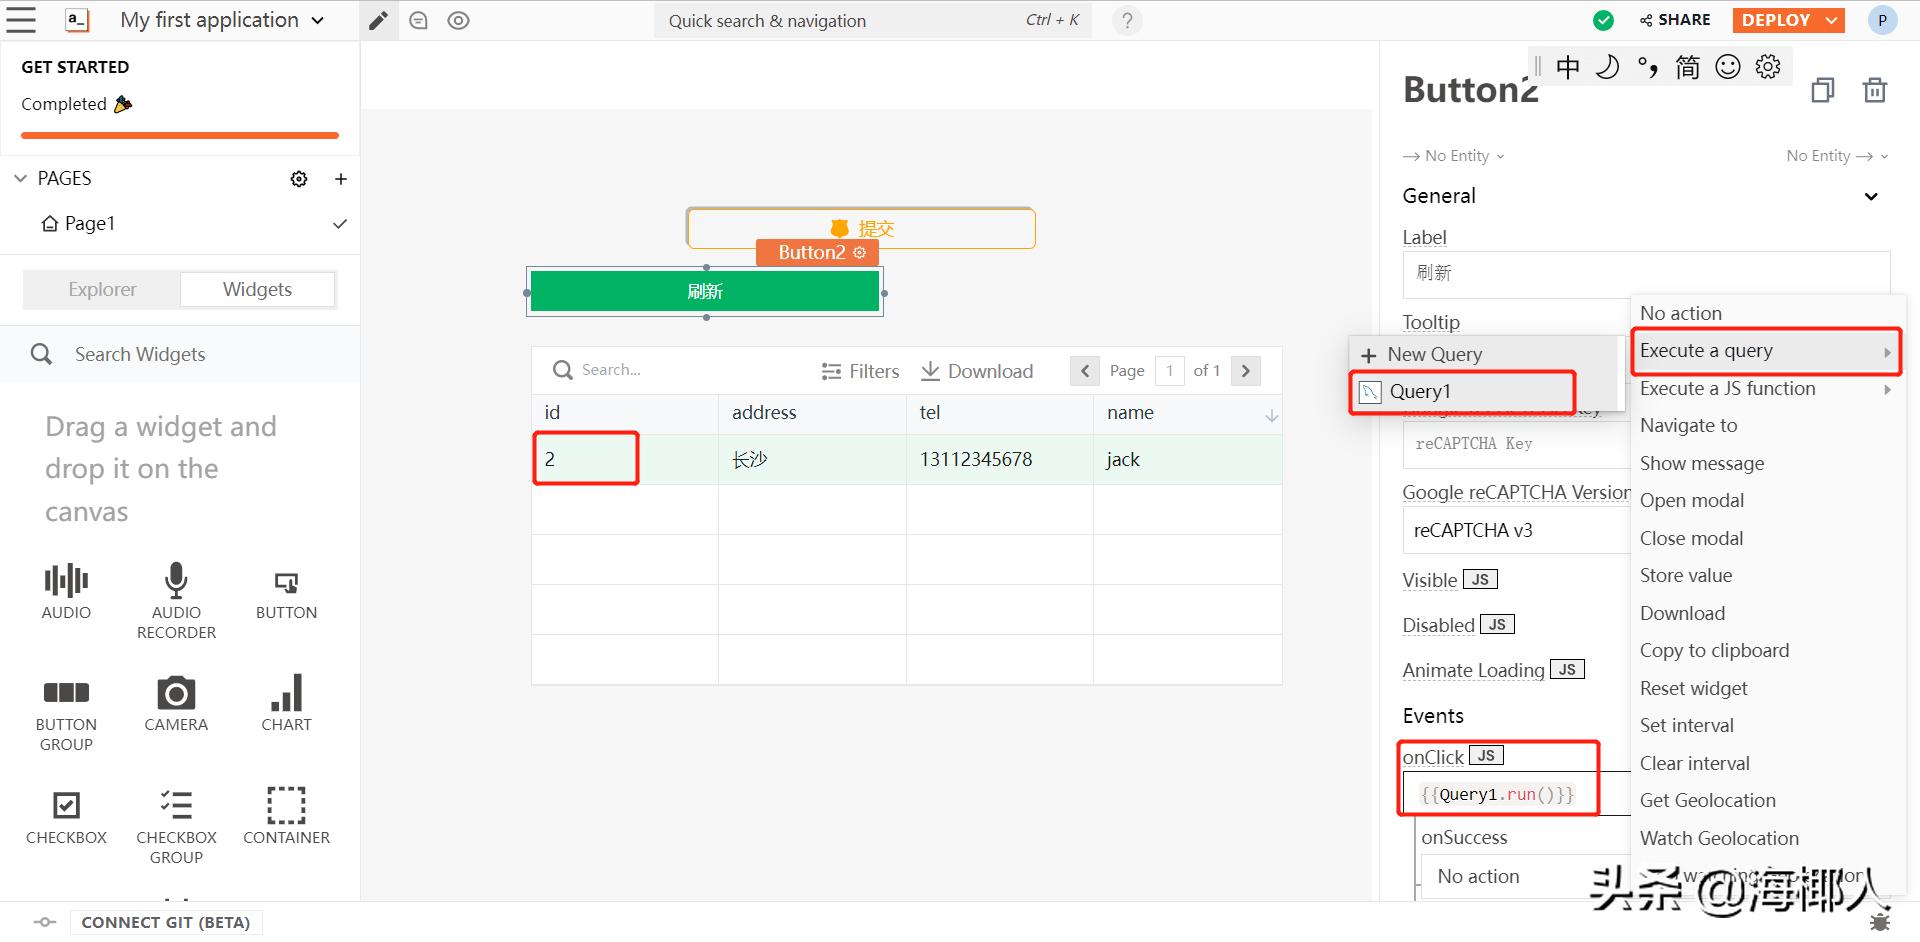Choose New Query in the submenu

click(x=1484, y=354)
